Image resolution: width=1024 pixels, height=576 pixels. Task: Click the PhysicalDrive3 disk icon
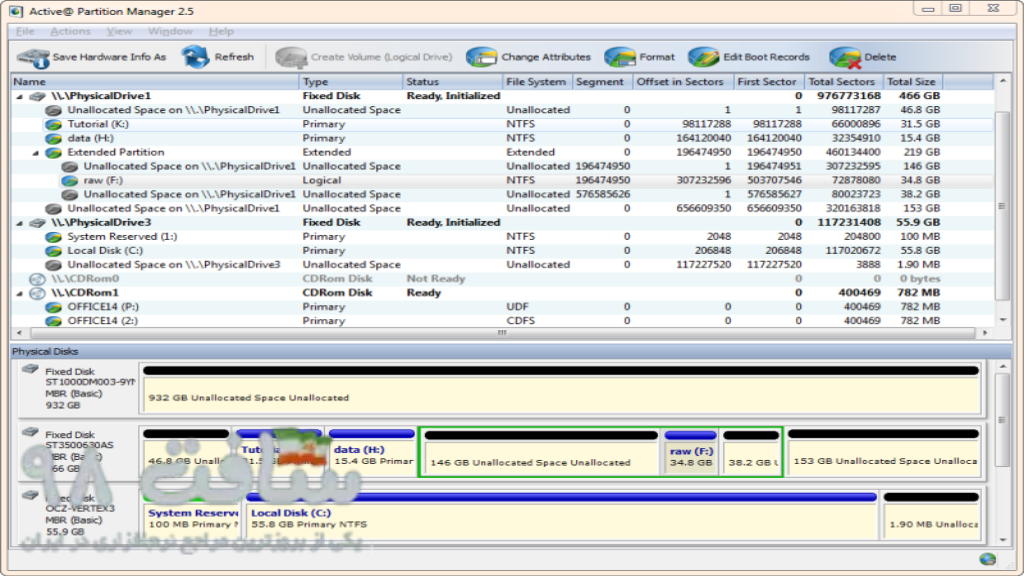38,223
